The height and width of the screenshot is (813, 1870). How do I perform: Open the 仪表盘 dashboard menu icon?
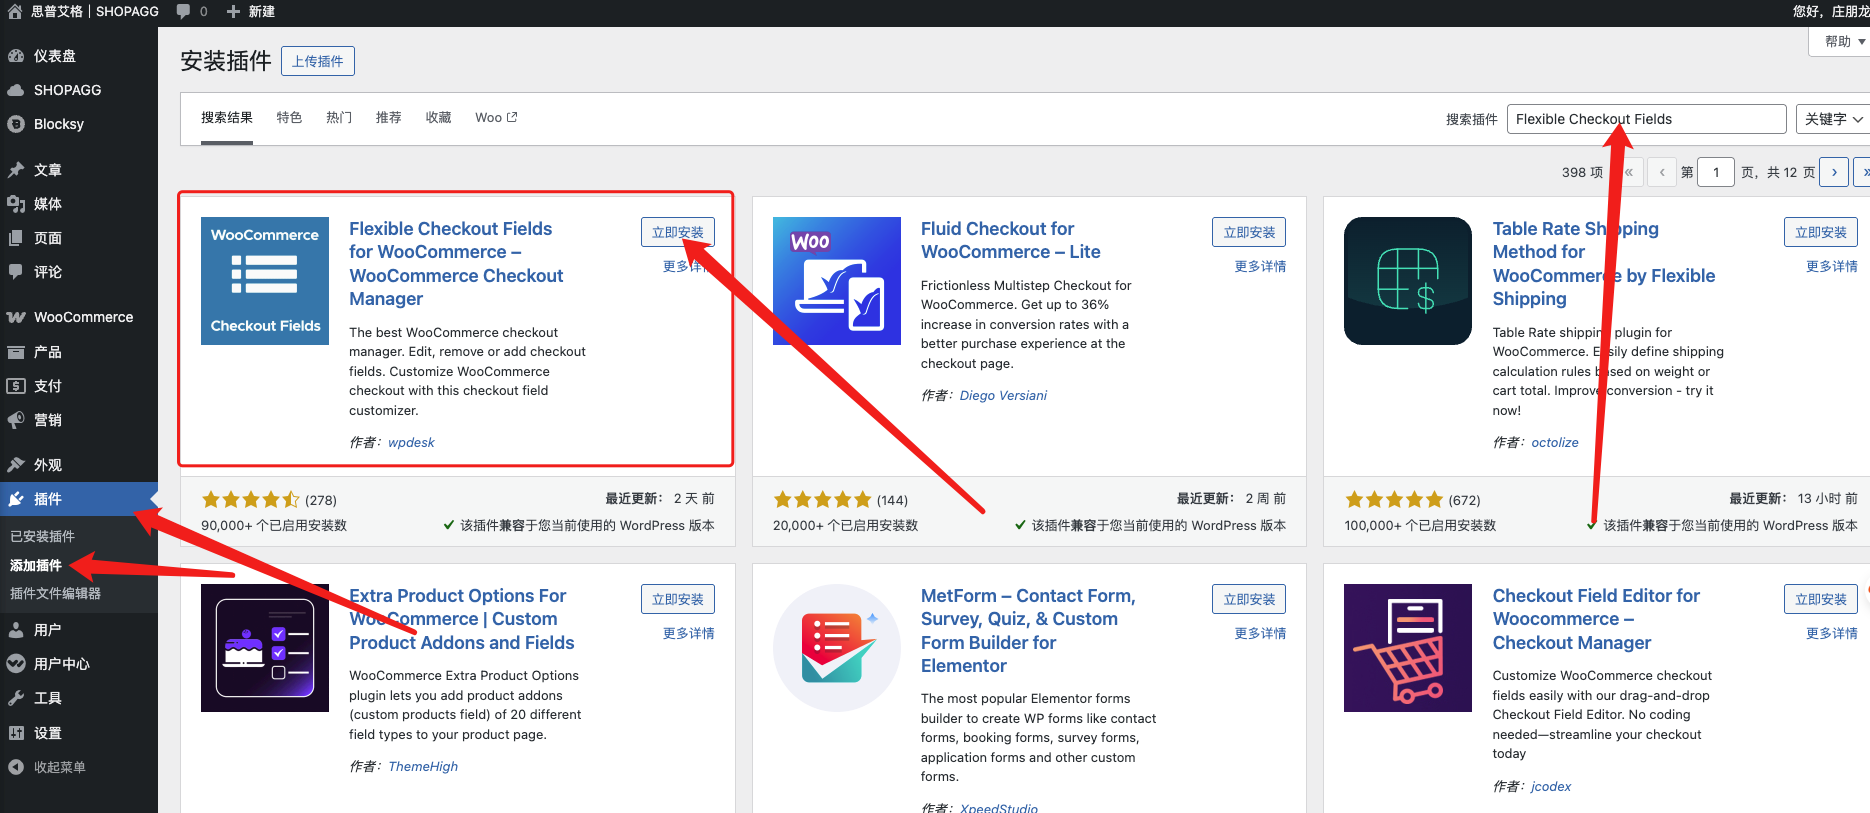click(x=16, y=56)
